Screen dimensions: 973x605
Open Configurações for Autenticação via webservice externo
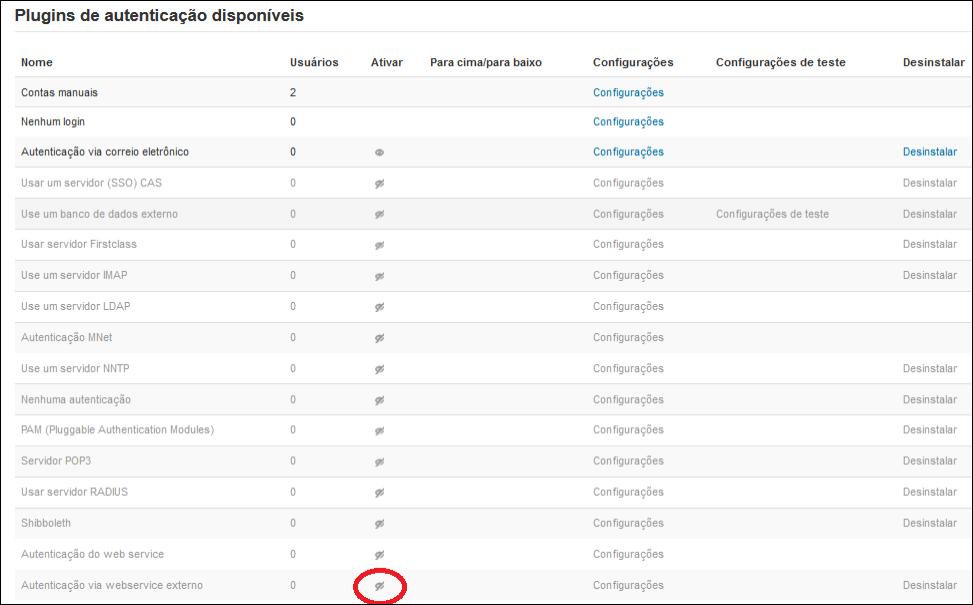[628, 585]
